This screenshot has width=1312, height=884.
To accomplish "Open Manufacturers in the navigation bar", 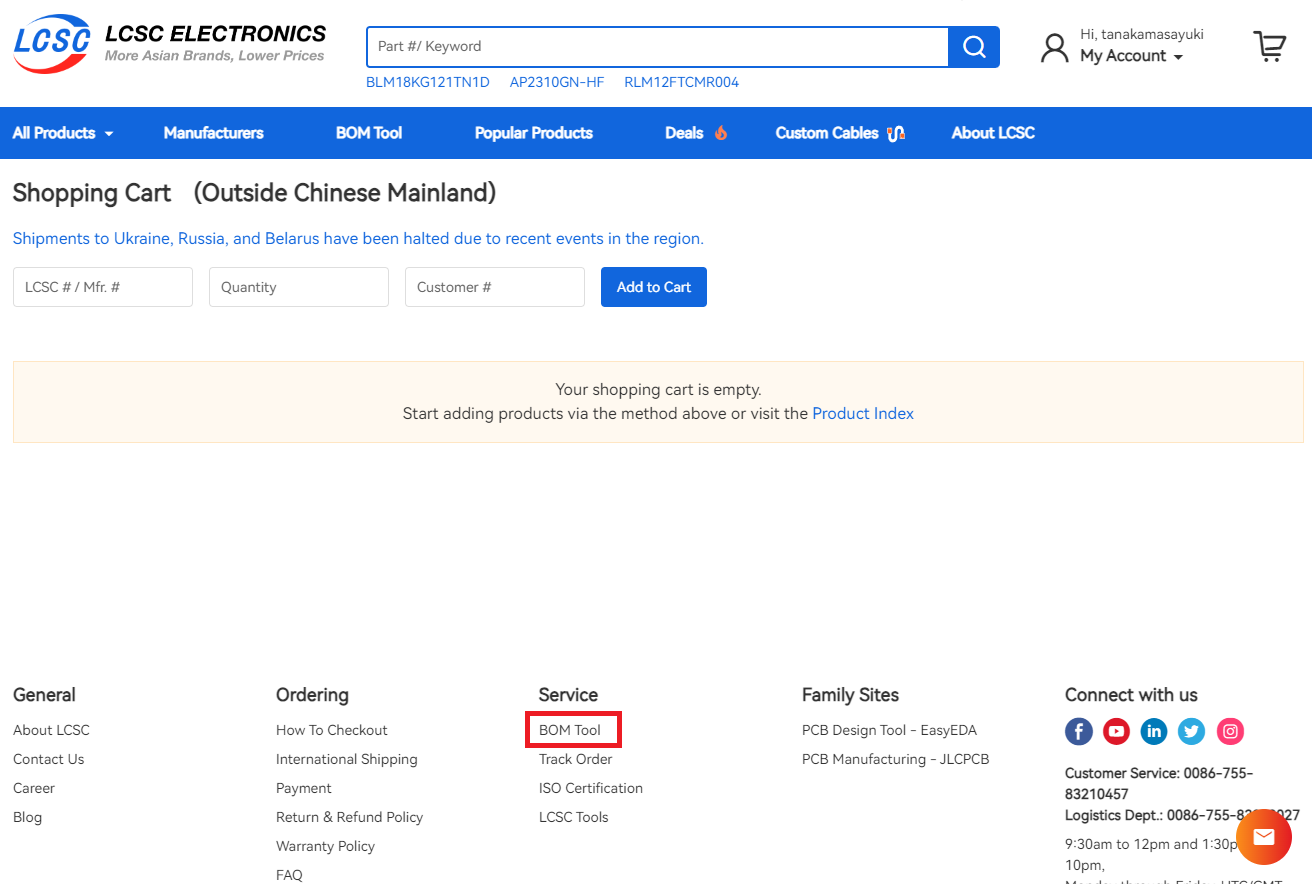I will click(x=213, y=133).
